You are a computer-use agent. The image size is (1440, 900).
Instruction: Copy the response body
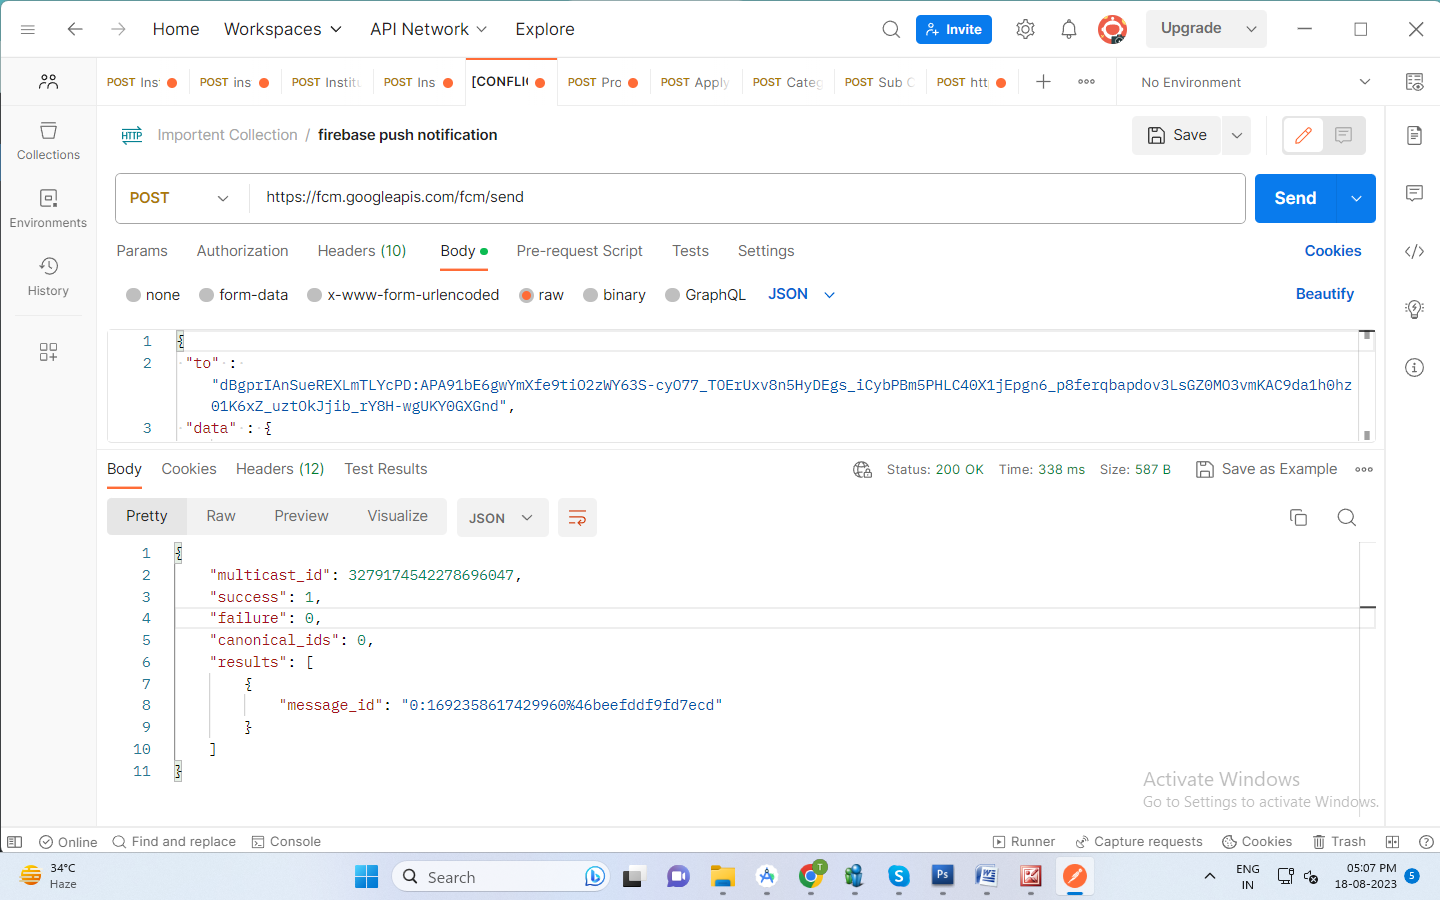click(1298, 517)
